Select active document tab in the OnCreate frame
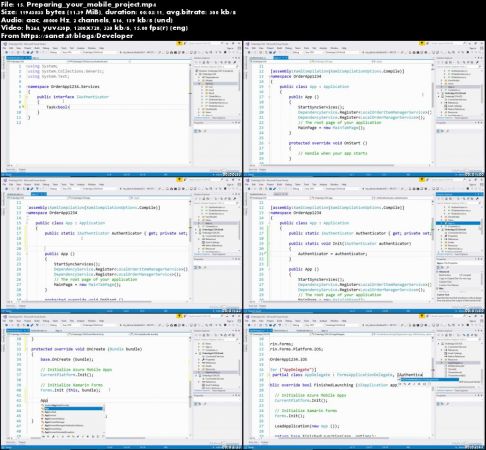Image resolution: width=486 pixels, height=450 pixels. point(18,330)
